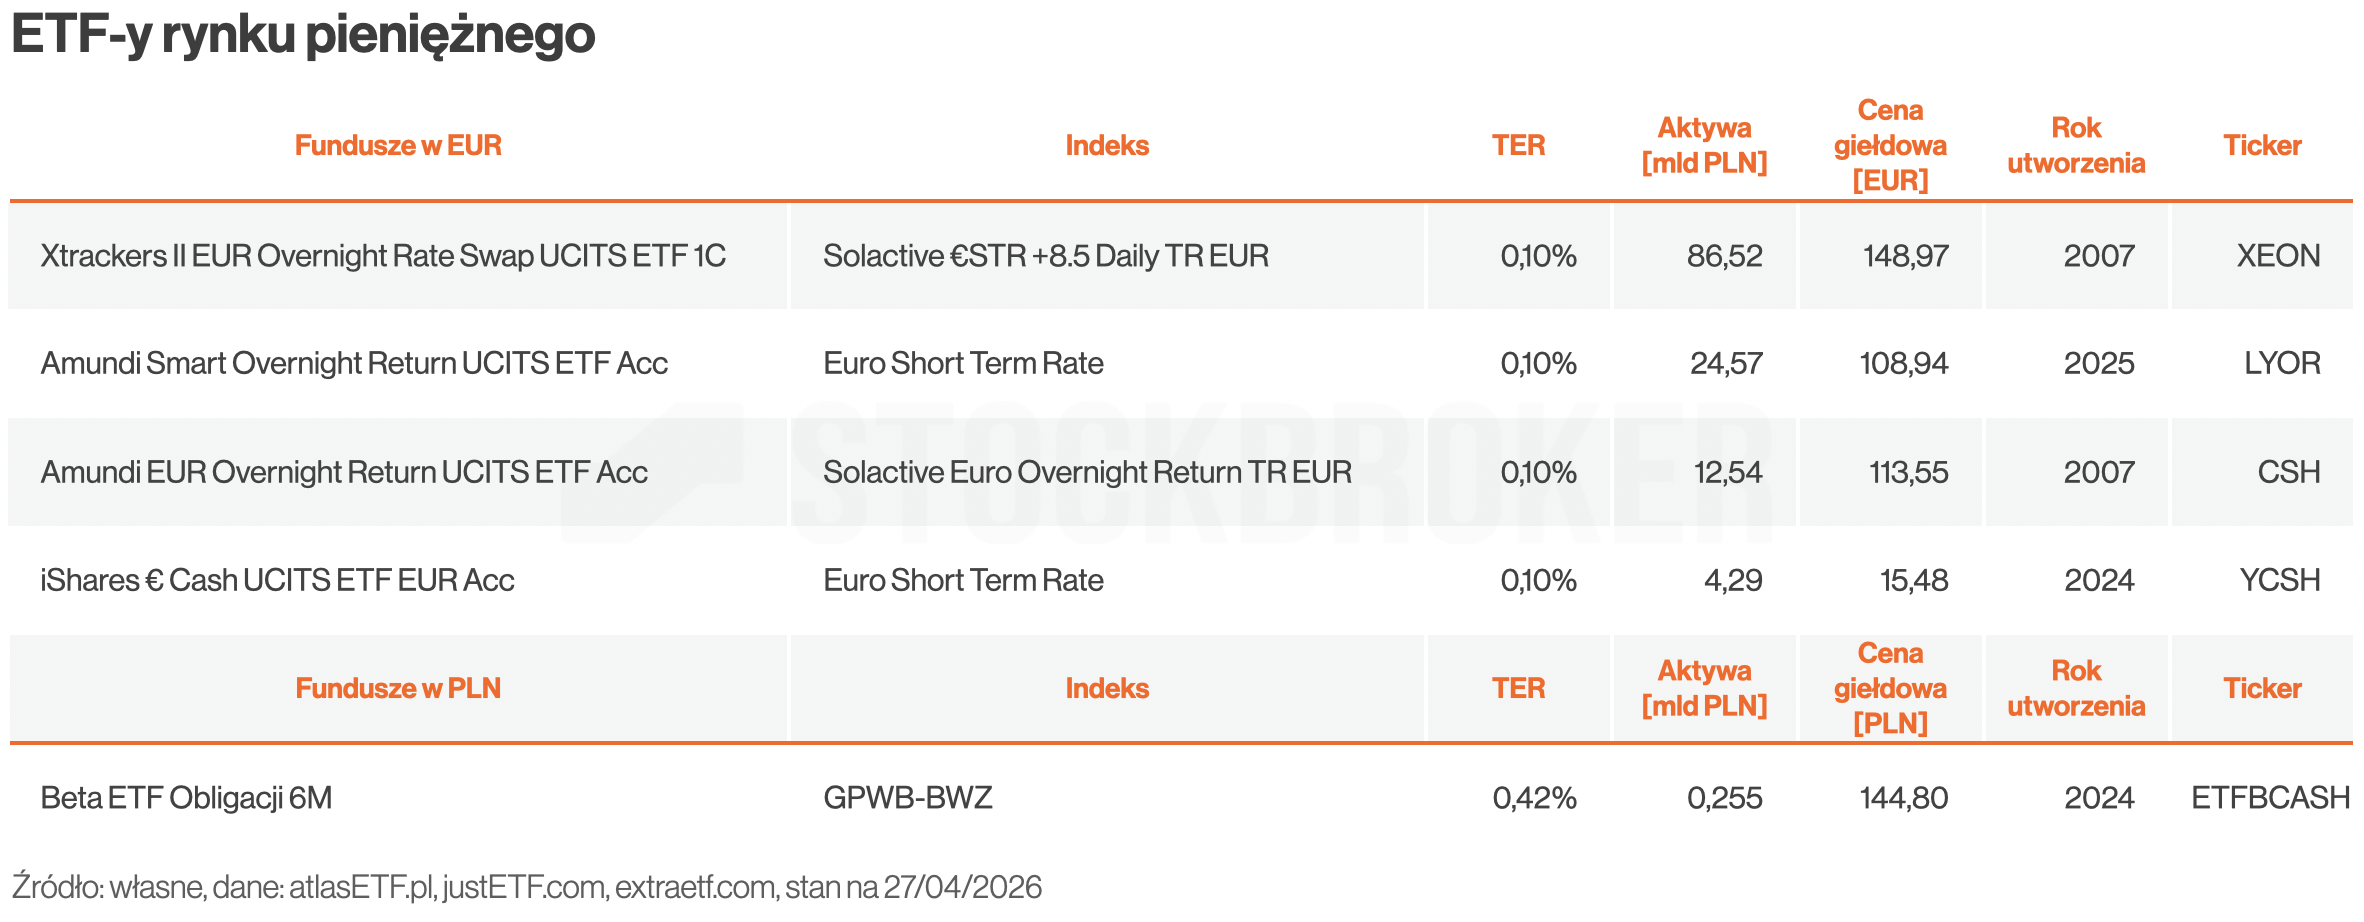2364x922 pixels.
Task: Click the GPWB-BWZ index cell
Action: (907, 798)
